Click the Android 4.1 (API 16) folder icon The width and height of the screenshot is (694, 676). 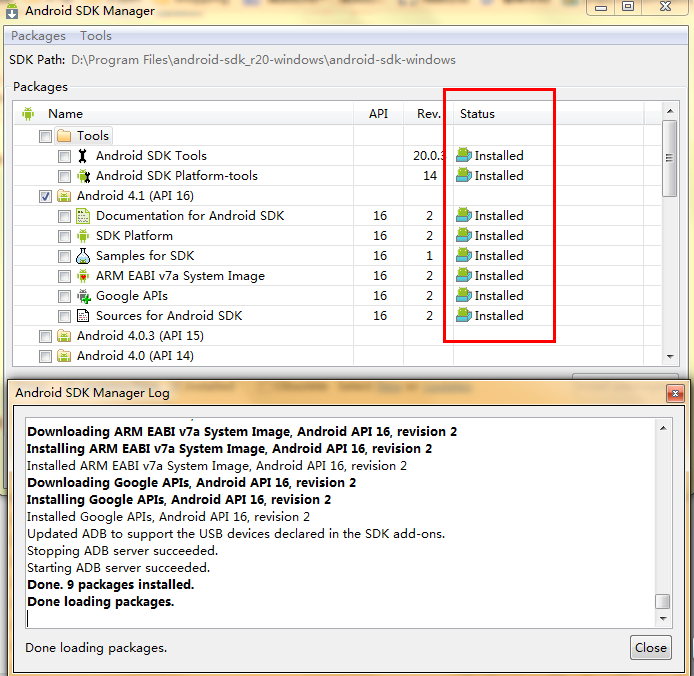click(x=64, y=196)
